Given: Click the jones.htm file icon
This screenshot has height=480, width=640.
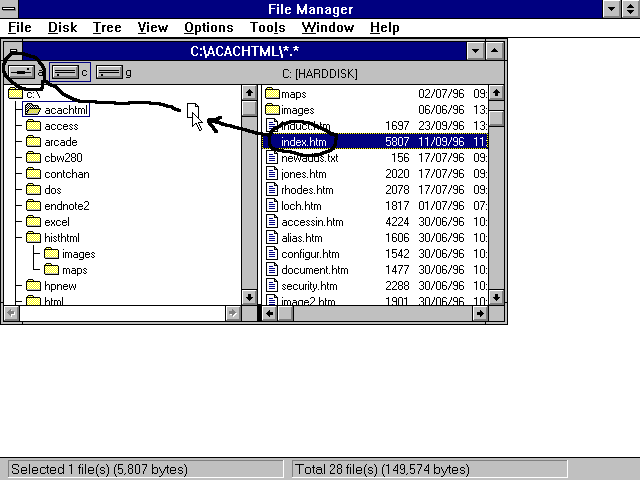Looking at the screenshot, I should pyautogui.click(x=271, y=174).
